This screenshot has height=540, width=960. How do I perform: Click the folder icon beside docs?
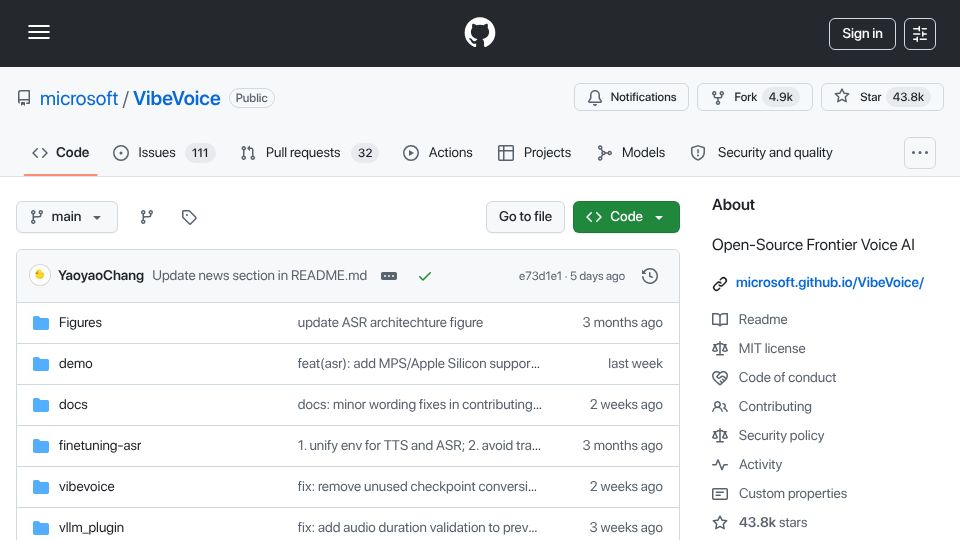41,405
